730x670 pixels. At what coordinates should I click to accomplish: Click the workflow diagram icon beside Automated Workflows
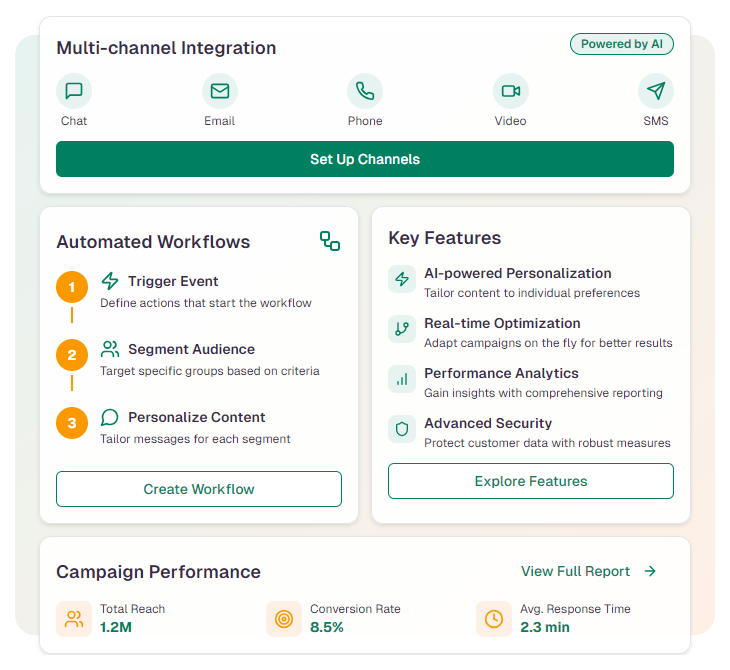point(330,241)
